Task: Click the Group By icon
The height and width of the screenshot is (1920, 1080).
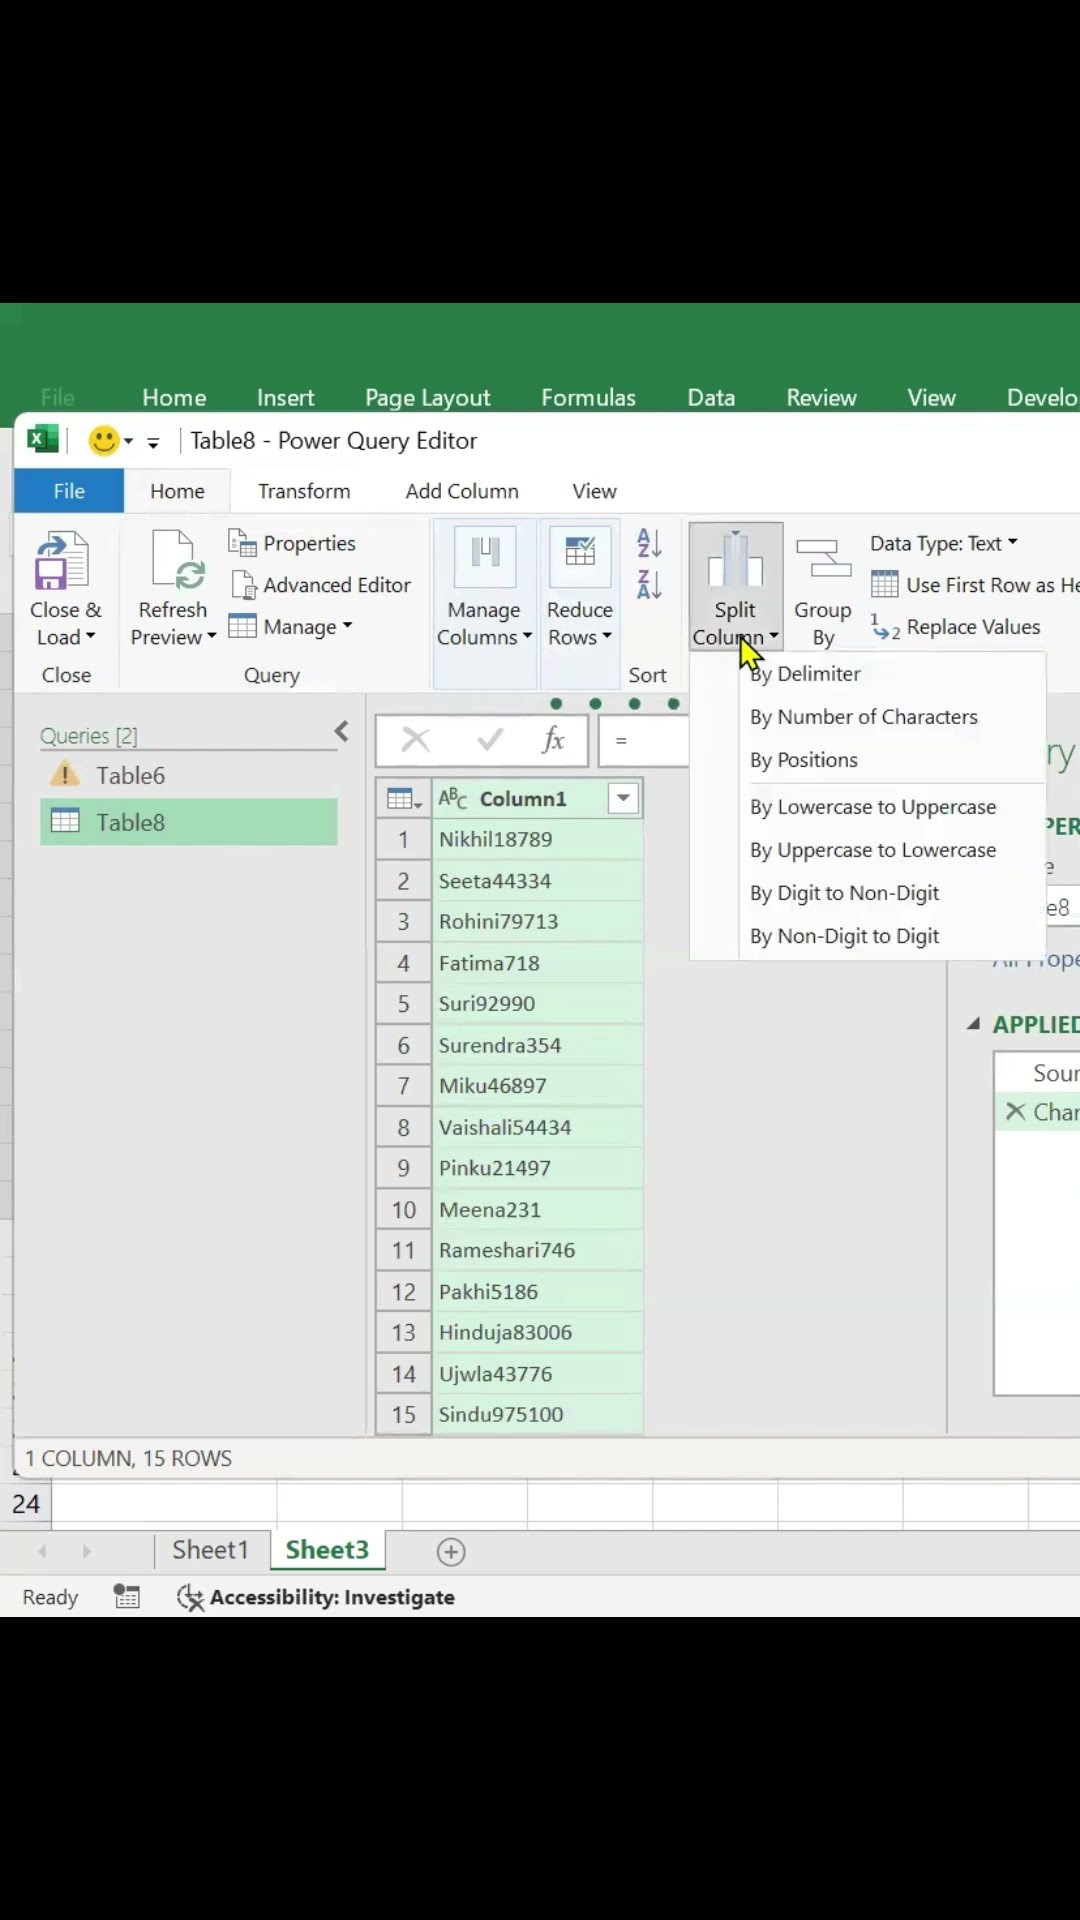Action: point(823,558)
